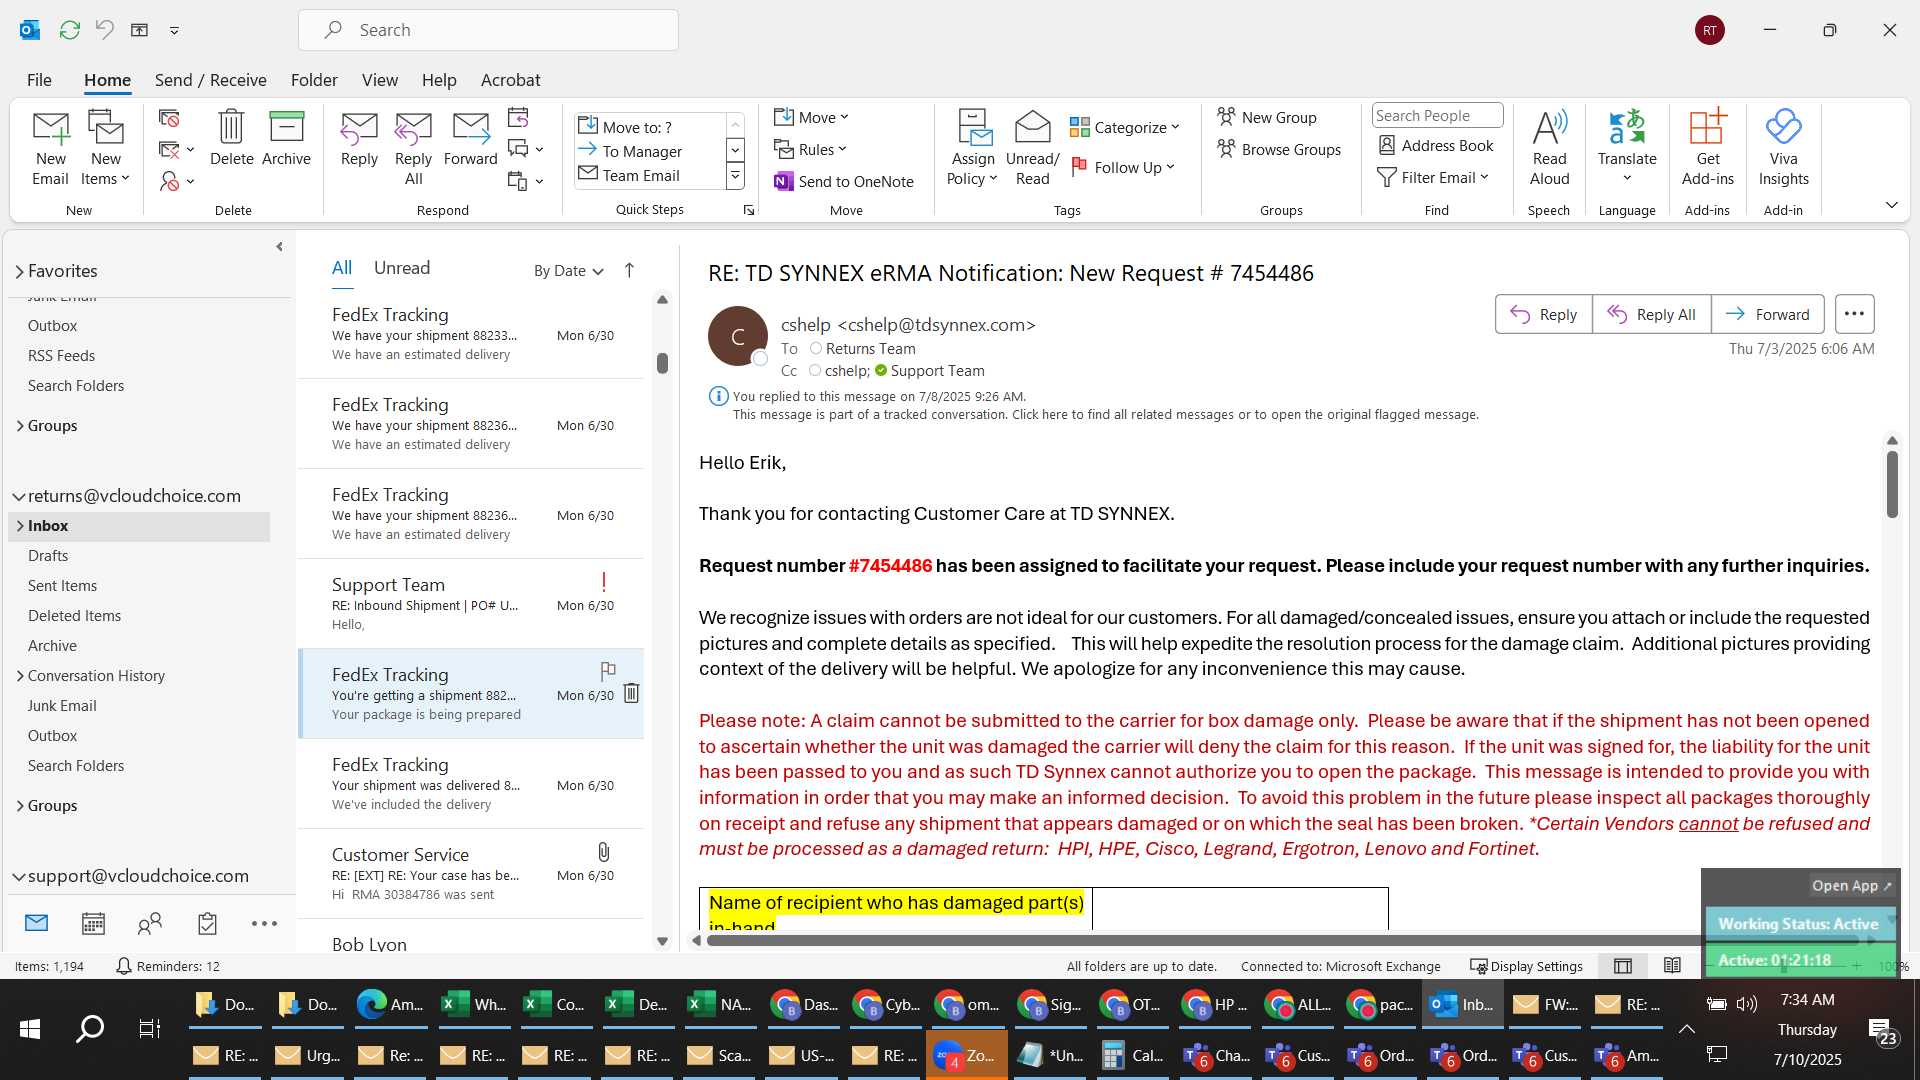Click the Undo icon in title bar
This screenshot has width=1920, height=1080.
pyautogui.click(x=104, y=30)
